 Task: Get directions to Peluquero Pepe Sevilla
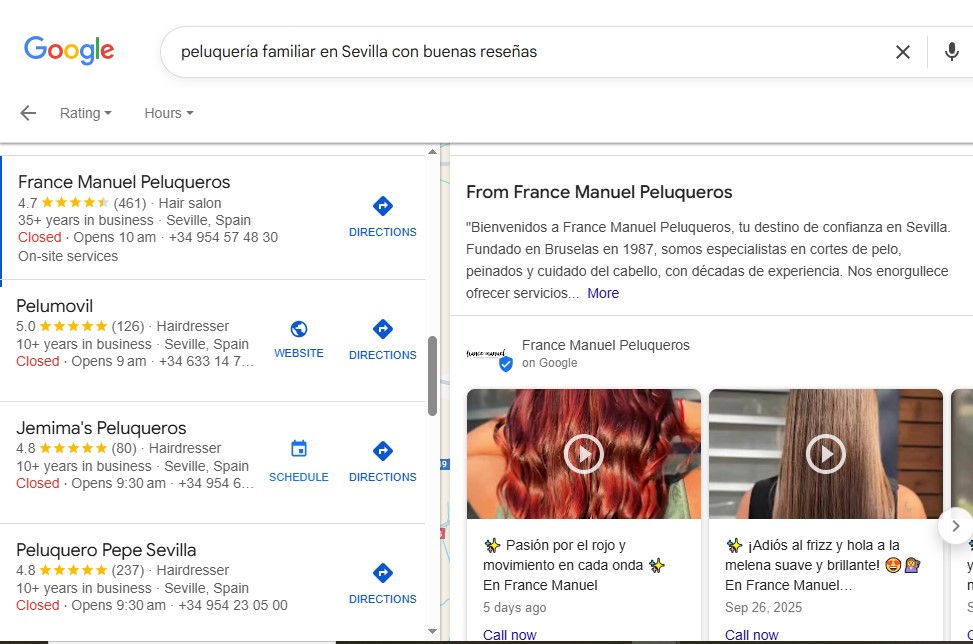[382, 583]
